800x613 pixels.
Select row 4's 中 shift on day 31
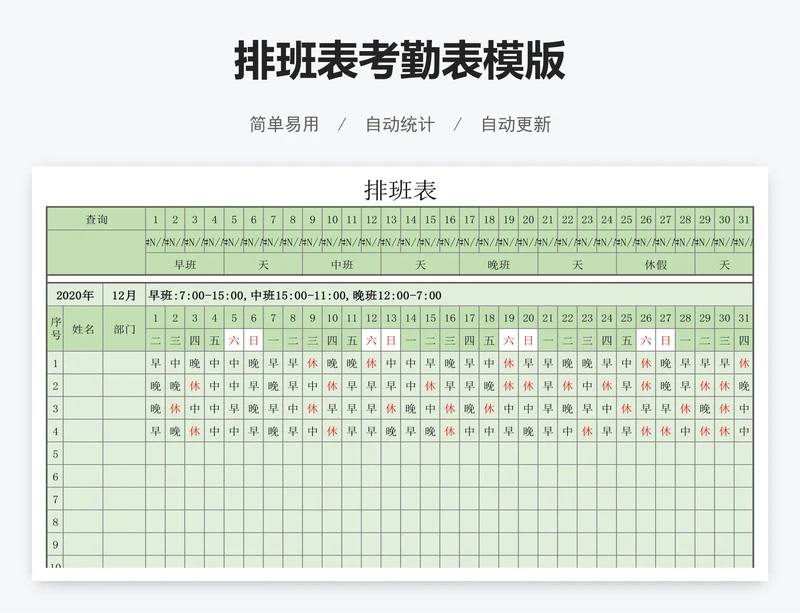click(744, 431)
